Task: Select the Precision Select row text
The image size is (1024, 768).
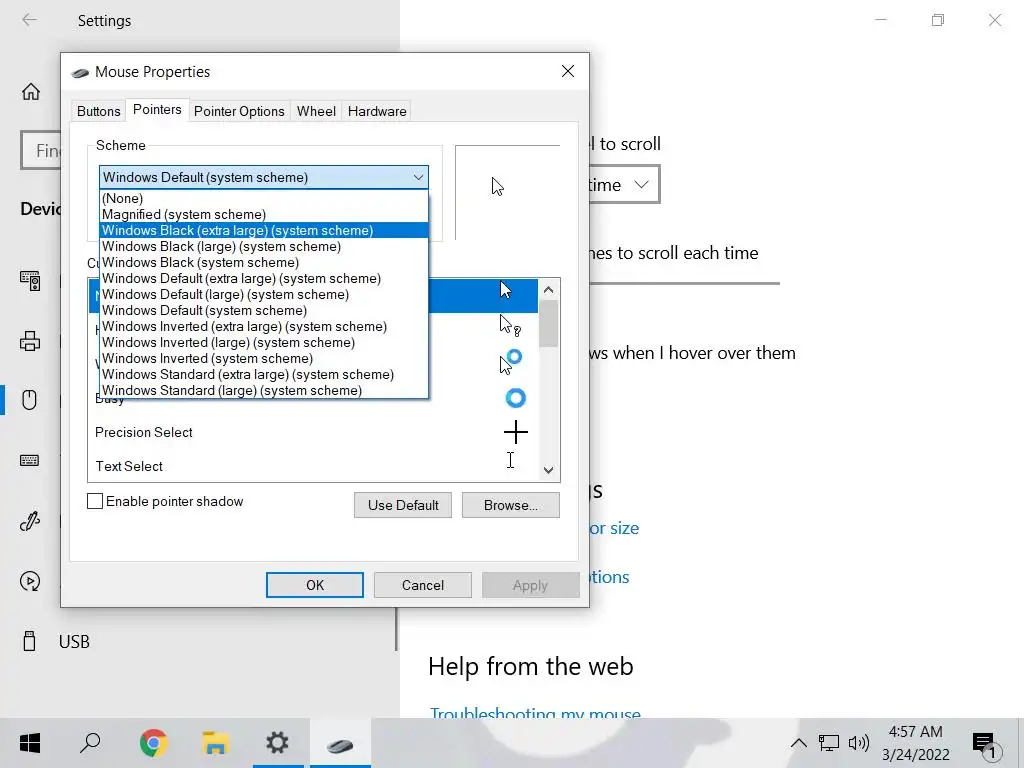Action: pyautogui.click(x=144, y=432)
